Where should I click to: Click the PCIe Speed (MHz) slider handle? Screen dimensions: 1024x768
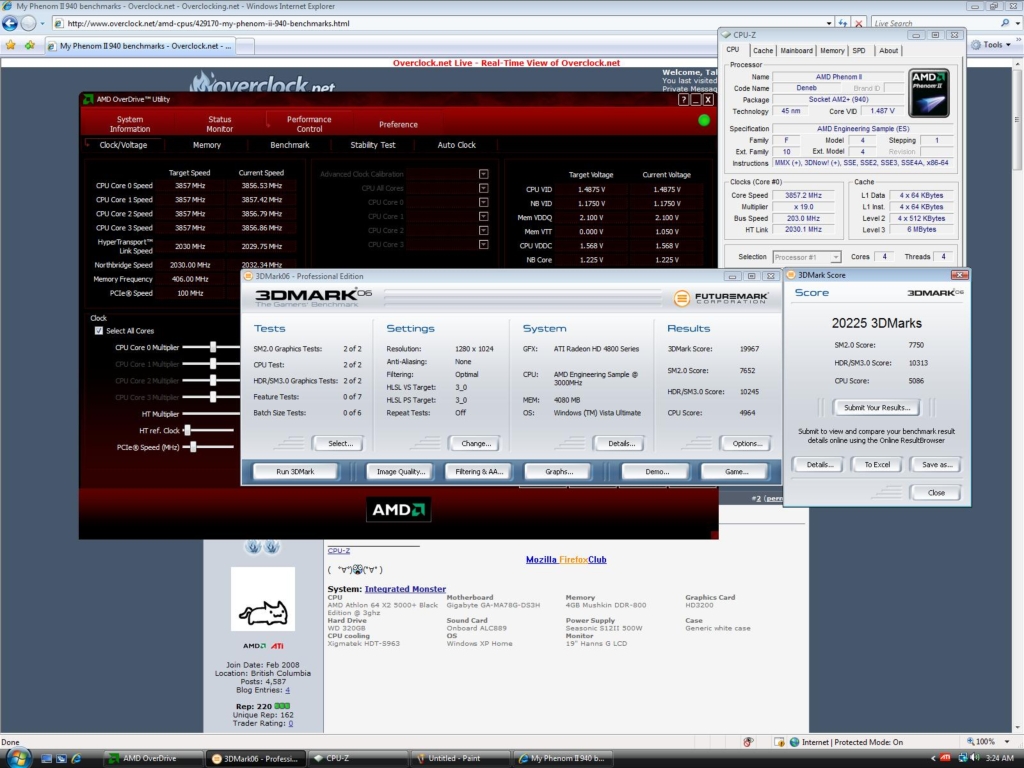(193, 447)
